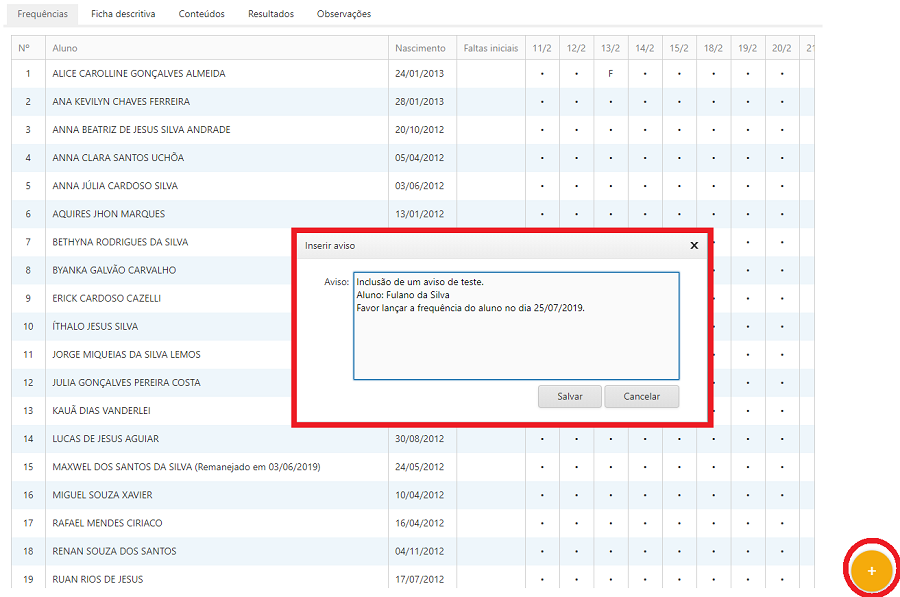Click the Faltas iniciais column header
This screenshot has width=900, height=597.
[x=491, y=48]
